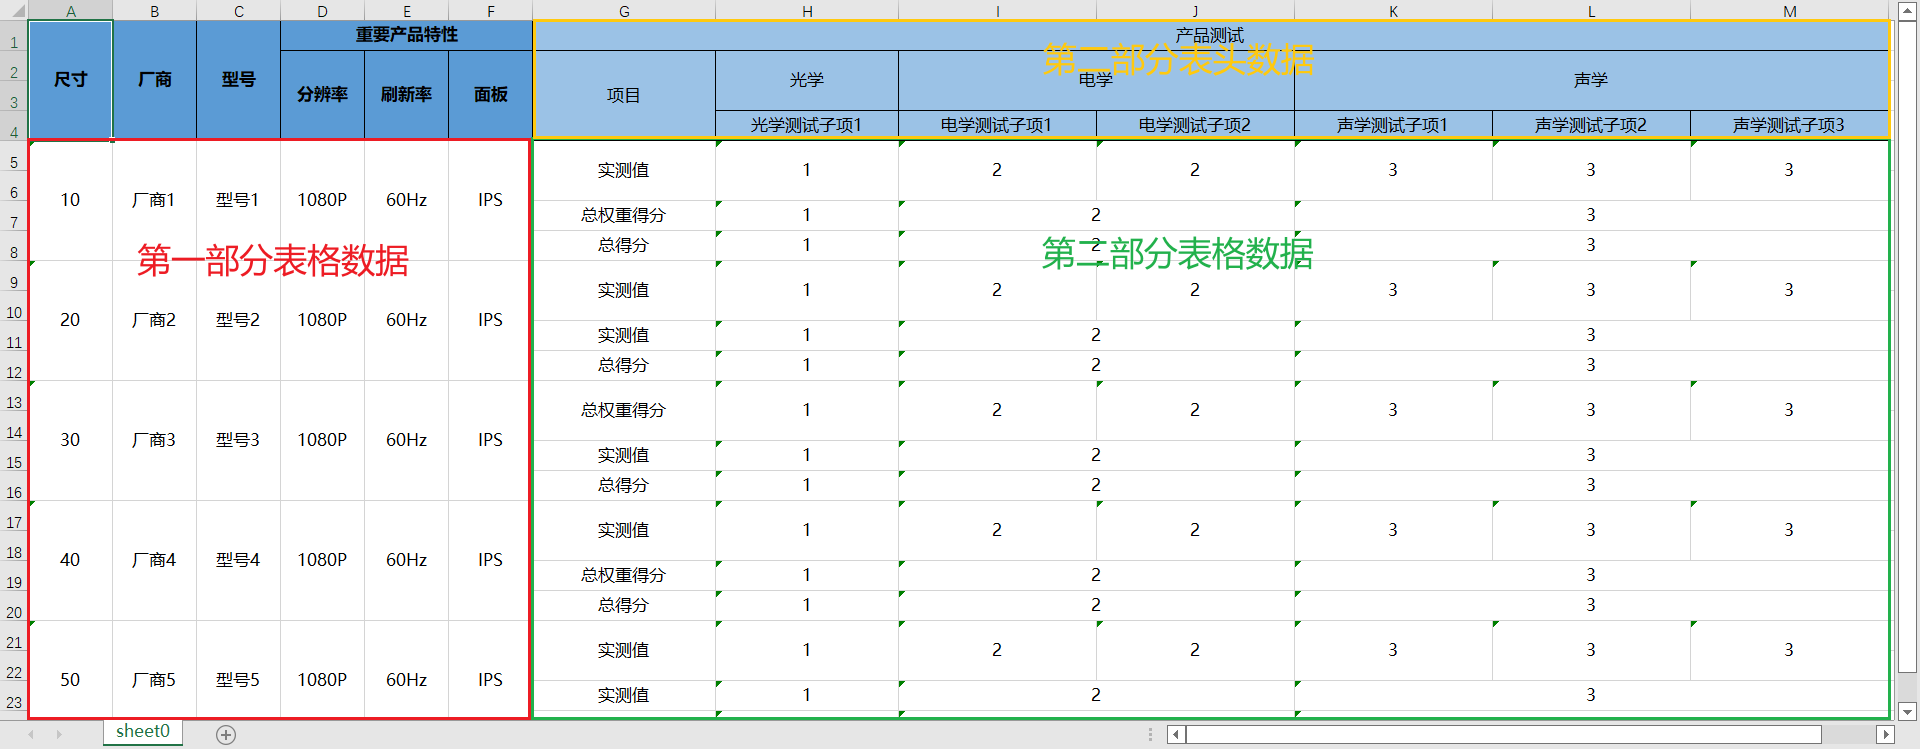1920x749 pixels.
Task: Select the size cell with value 10
Action: (x=70, y=200)
